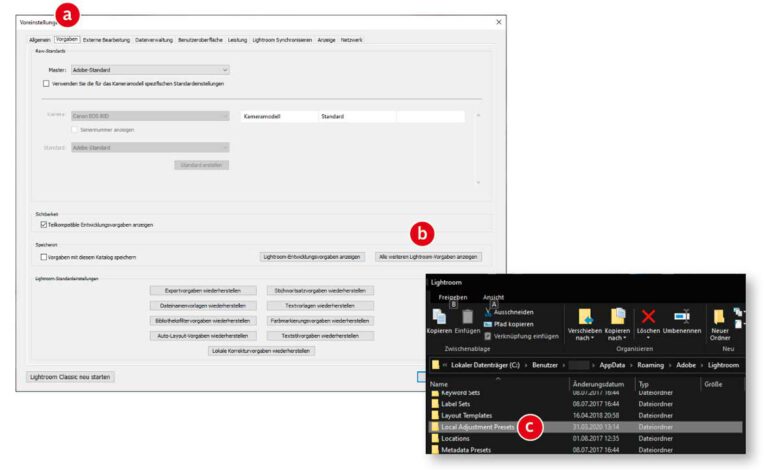Select Label Sets folder name
This screenshot has width=780, height=470.
pyautogui.click(x=455, y=404)
